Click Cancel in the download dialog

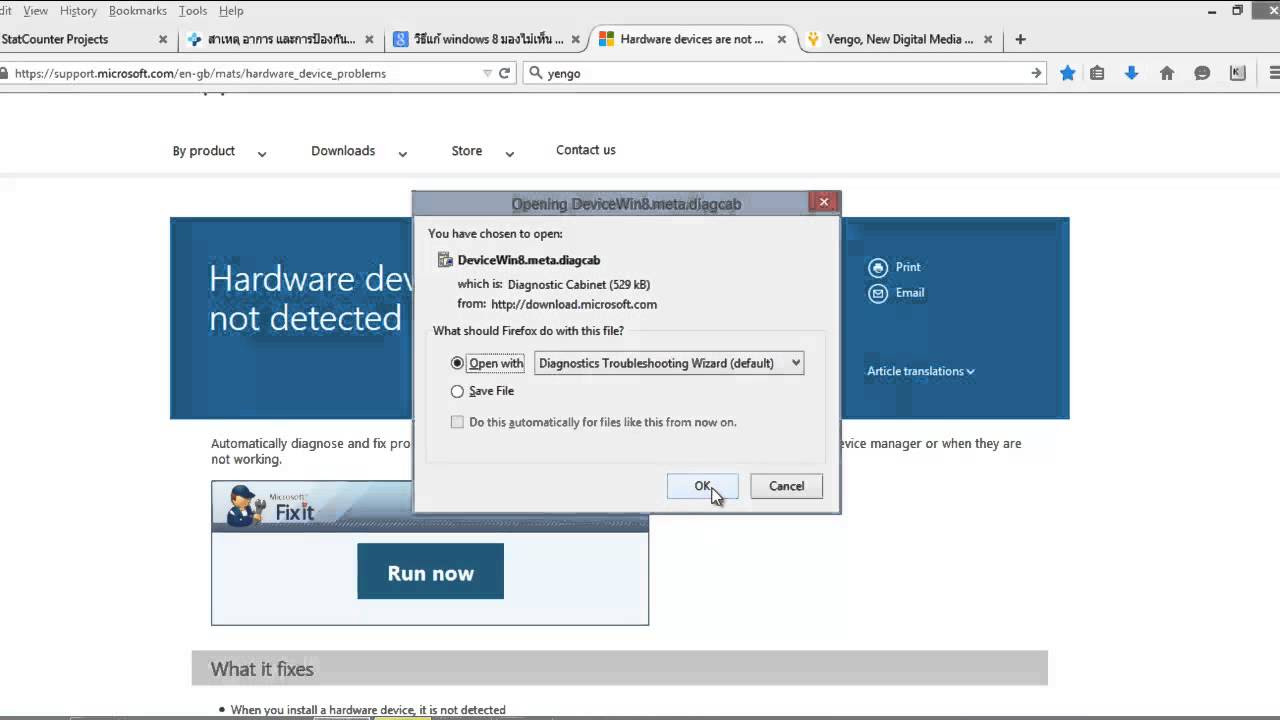click(x=786, y=486)
